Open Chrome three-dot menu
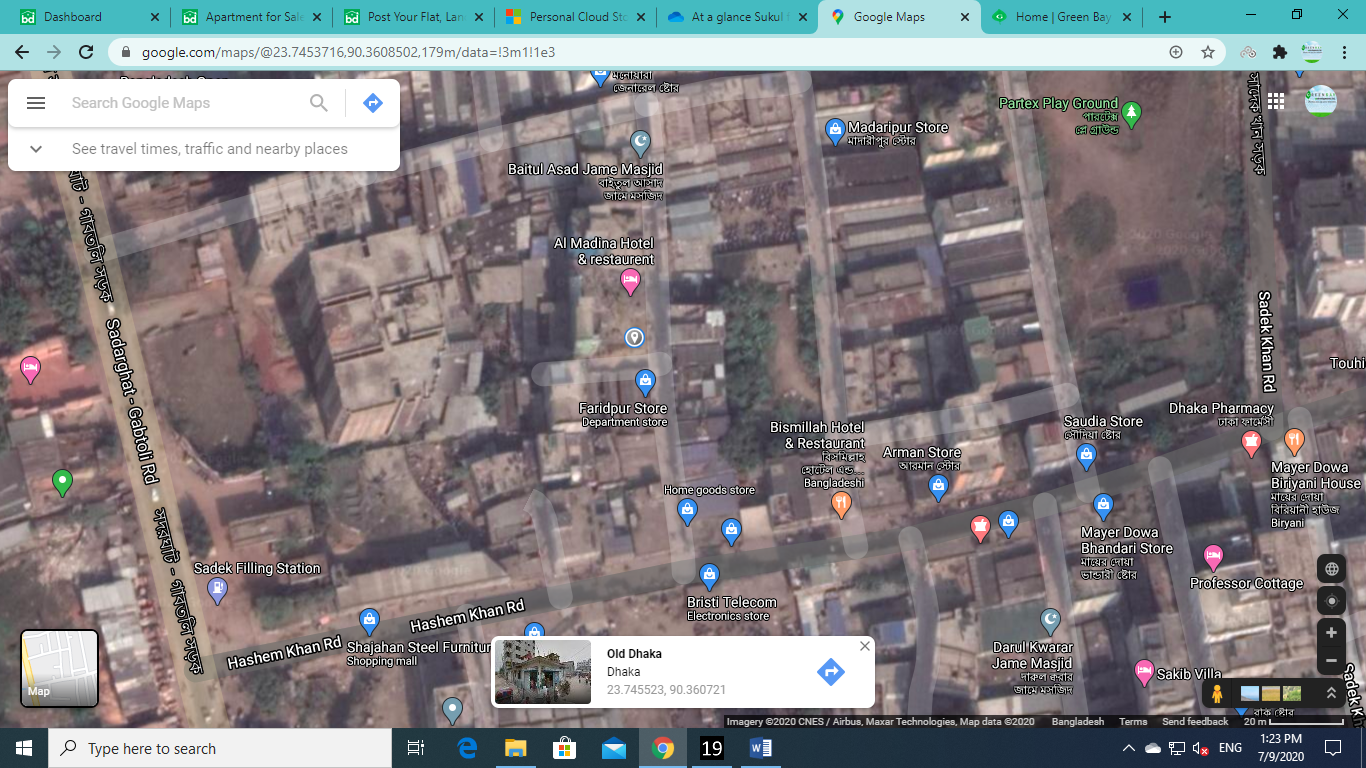Image resolution: width=1366 pixels, height=768 pixels. point(1346,52)
